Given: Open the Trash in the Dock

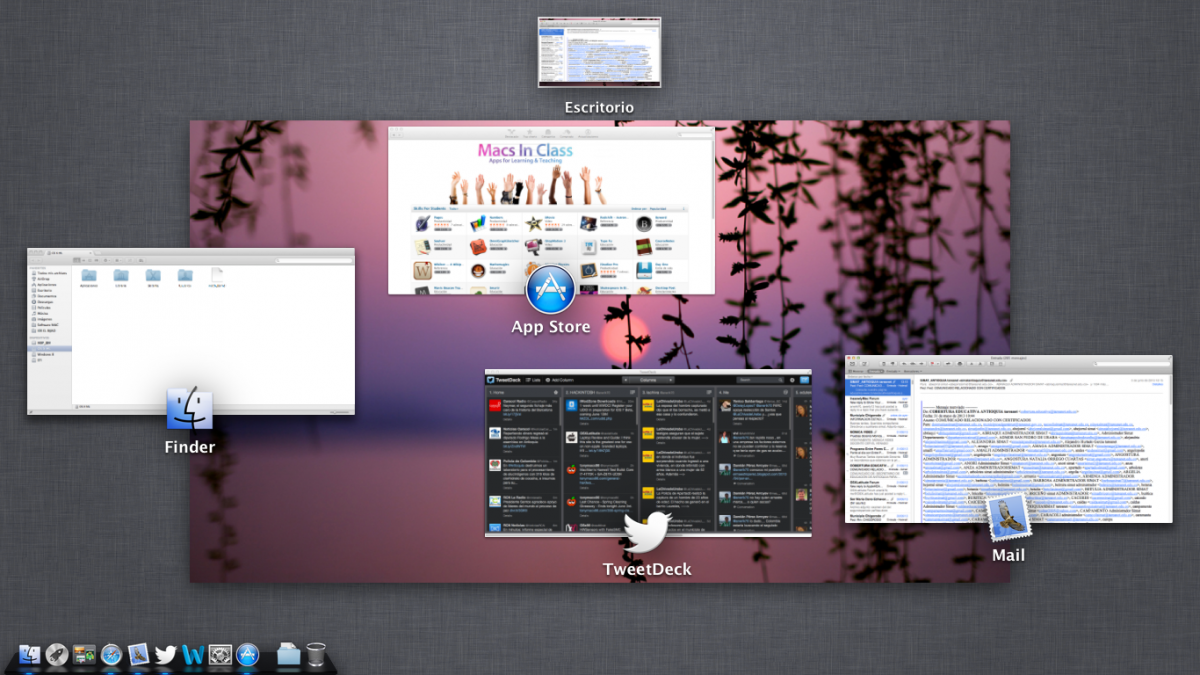Looking at the screenshot, I should pyautogui.click(x=316, y=655).
